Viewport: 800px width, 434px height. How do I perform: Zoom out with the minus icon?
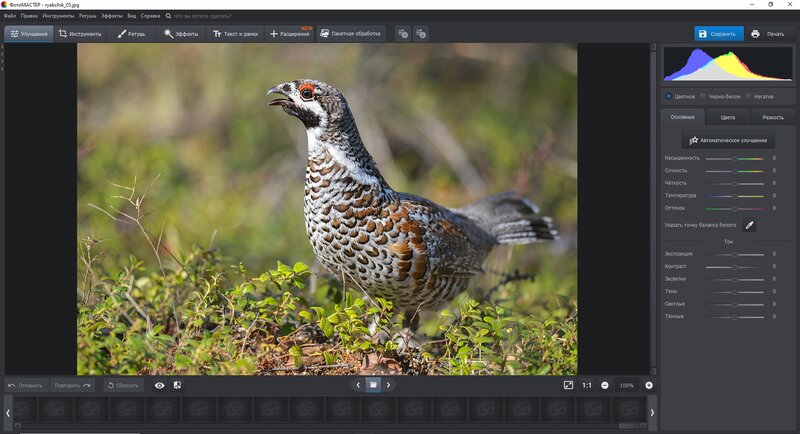(x=605, y=386)
